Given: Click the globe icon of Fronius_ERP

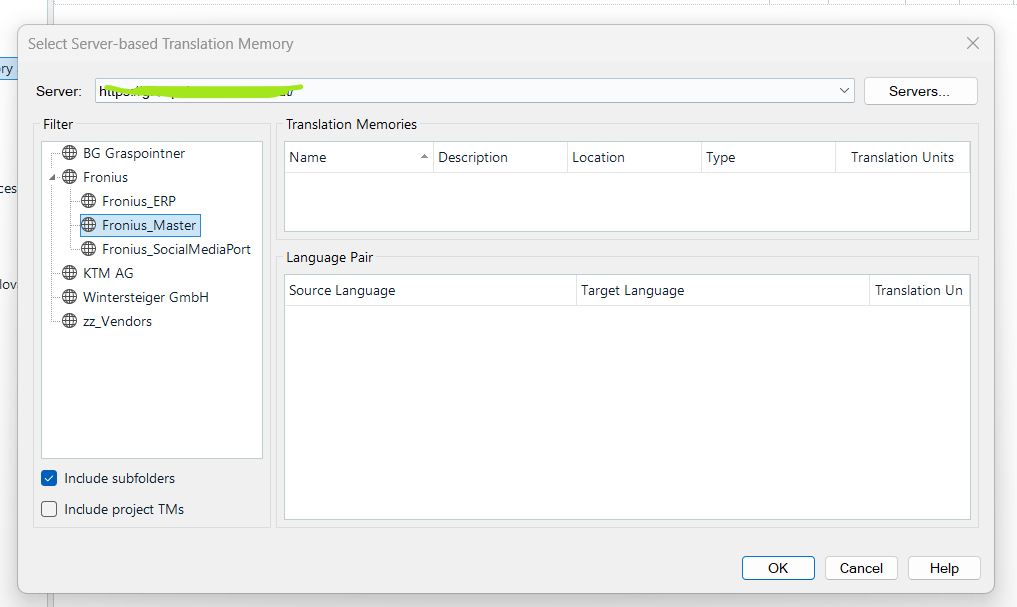Looking at the screenshot, I should pyautogui.click(x=88, y=201).
